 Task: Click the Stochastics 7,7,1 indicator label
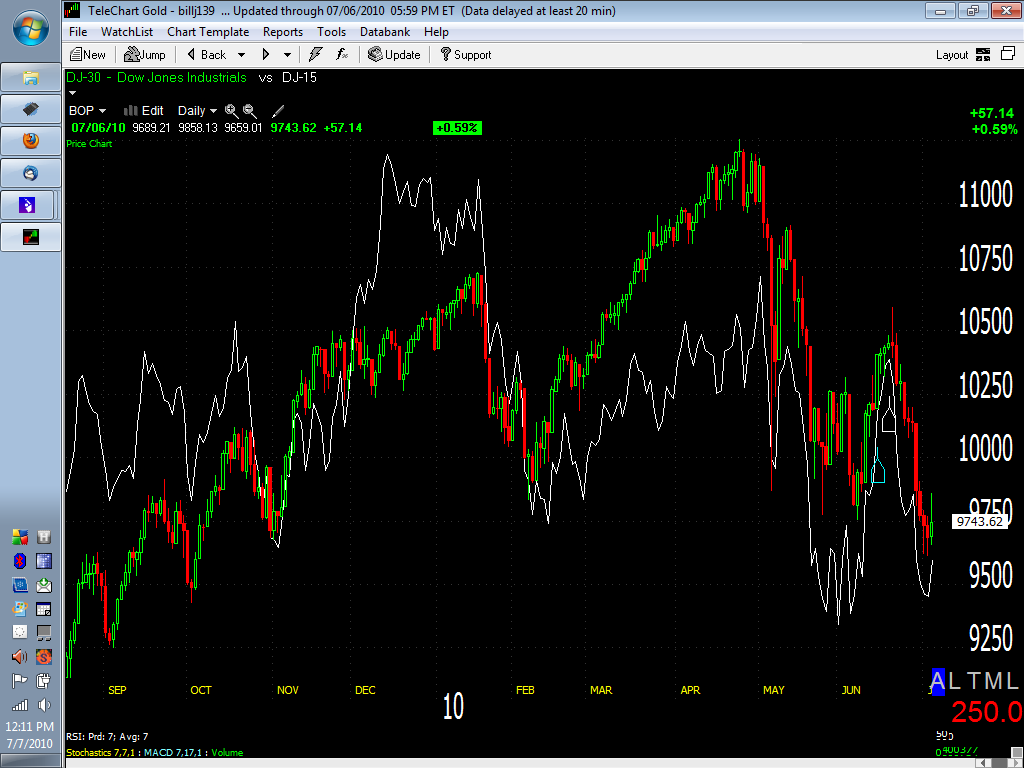click(x=101, y=752)
